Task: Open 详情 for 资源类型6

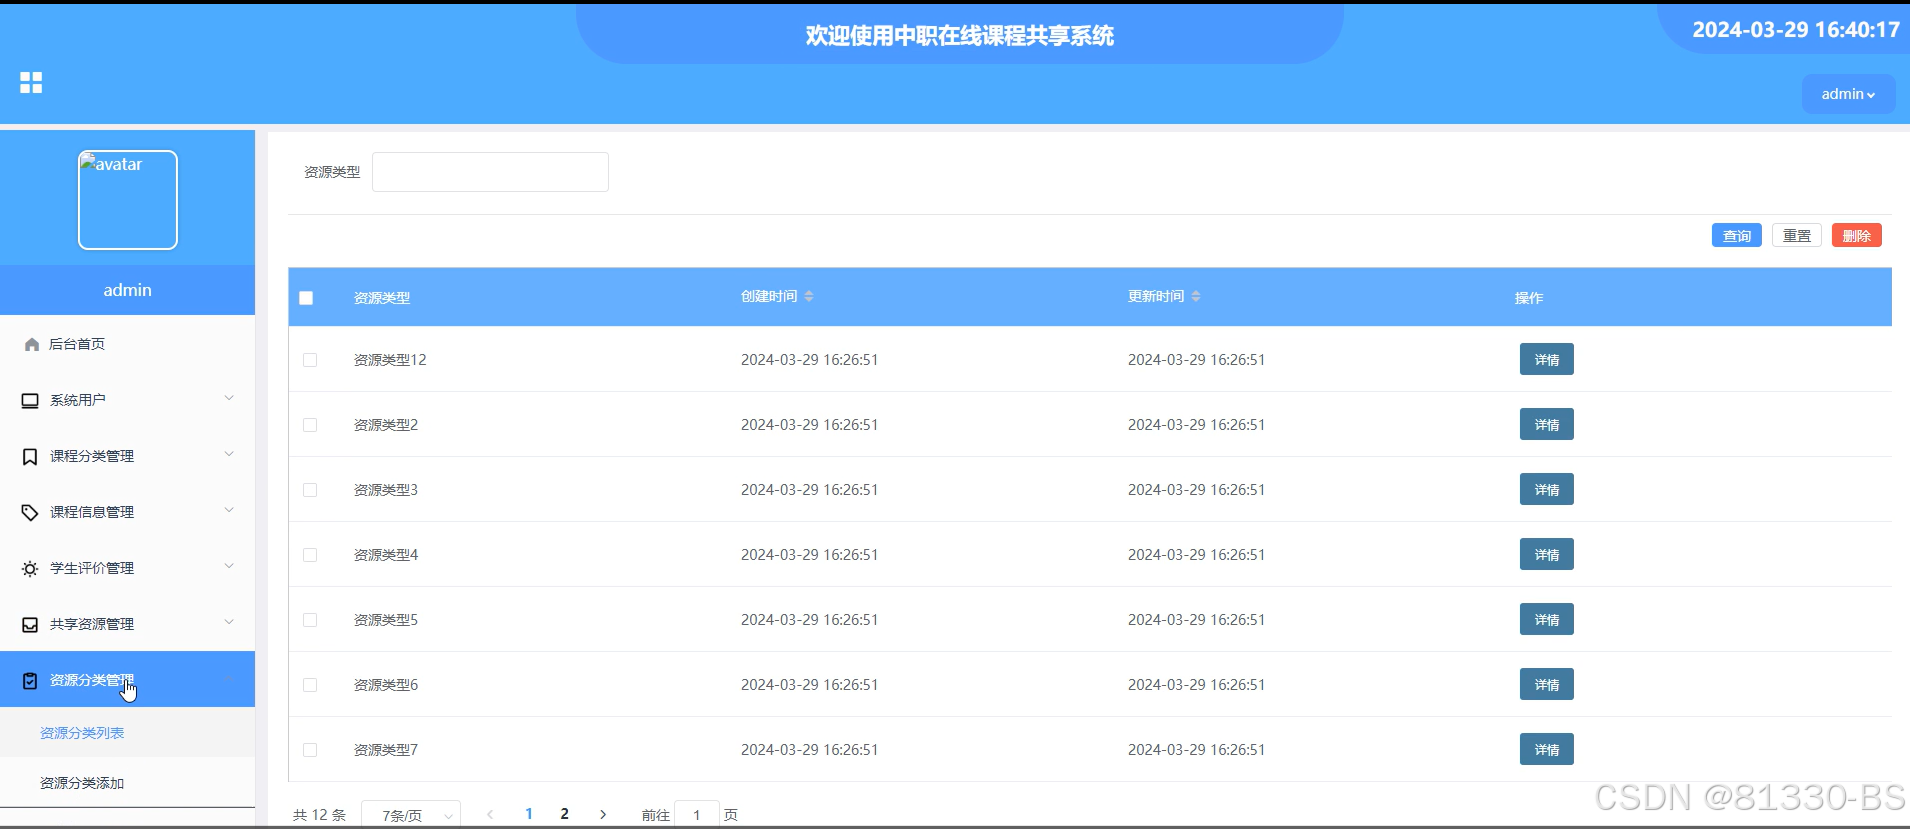Action: tap(1547, 684)
